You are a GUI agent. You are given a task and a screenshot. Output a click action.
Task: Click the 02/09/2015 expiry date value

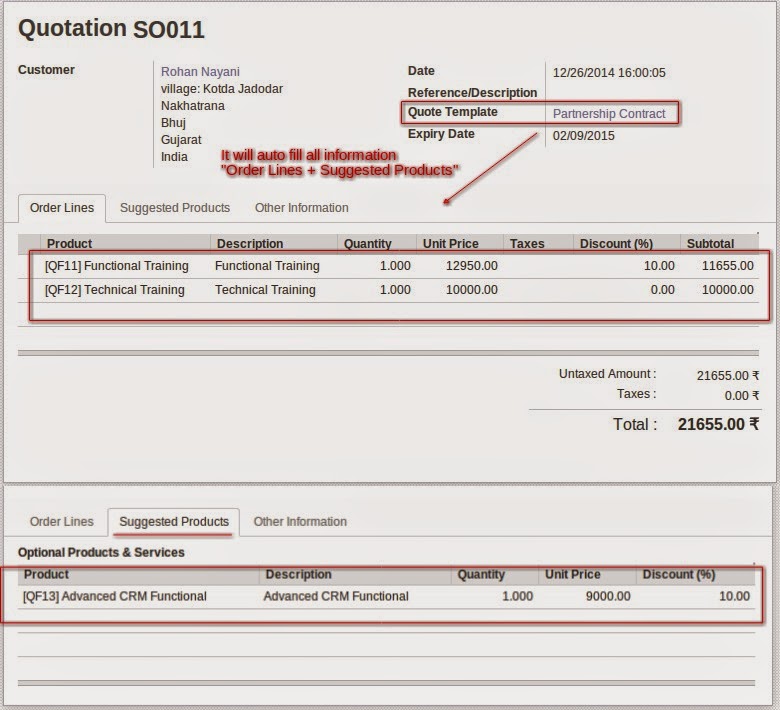coord(584,136)
